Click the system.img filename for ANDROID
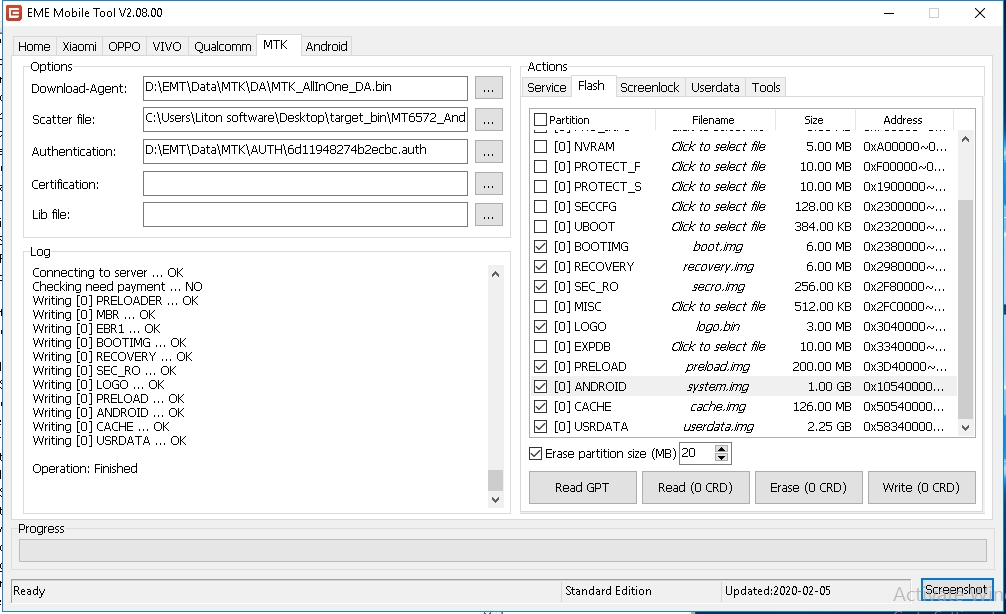The image size is (1006, 614). [x=717, y=387]
